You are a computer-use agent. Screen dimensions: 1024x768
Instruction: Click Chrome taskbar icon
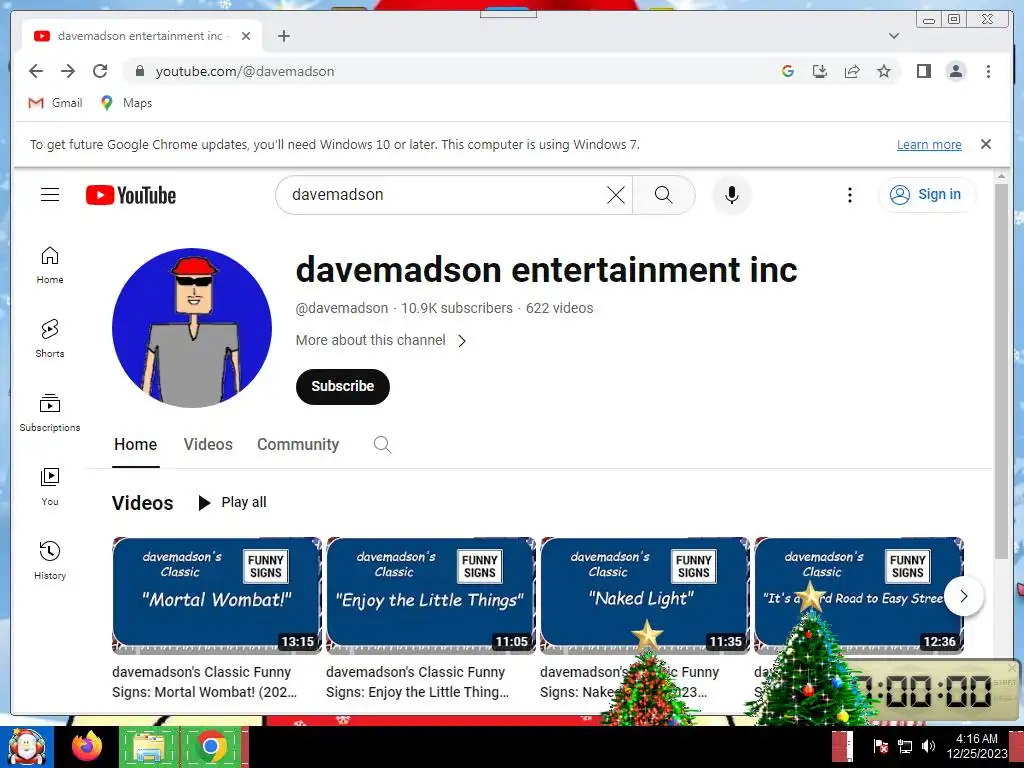pyautogui.click(x=211, y=746)
